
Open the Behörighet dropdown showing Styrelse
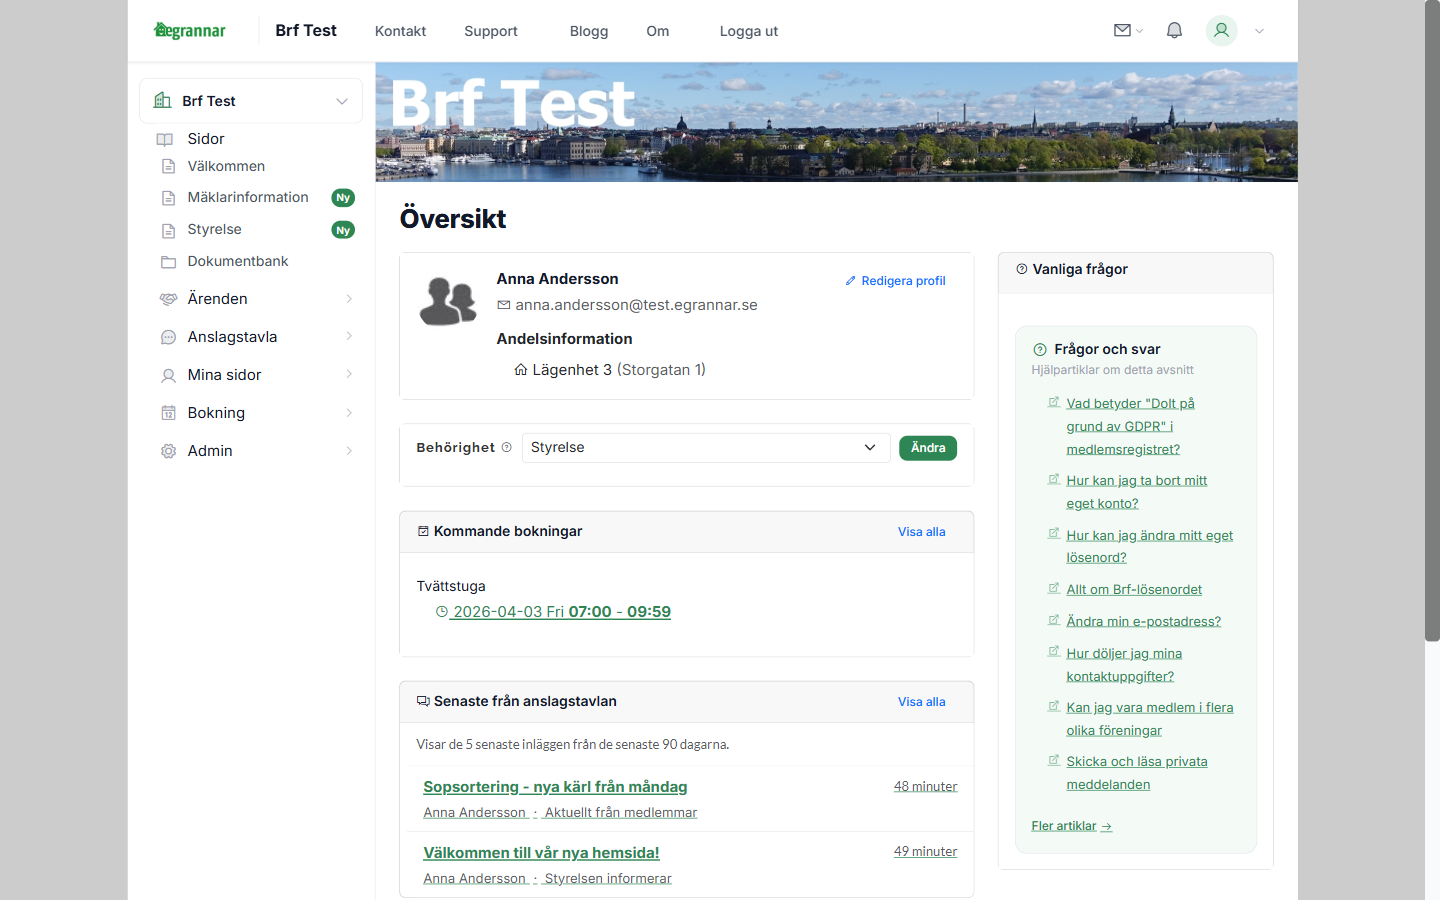coord(706,448)
